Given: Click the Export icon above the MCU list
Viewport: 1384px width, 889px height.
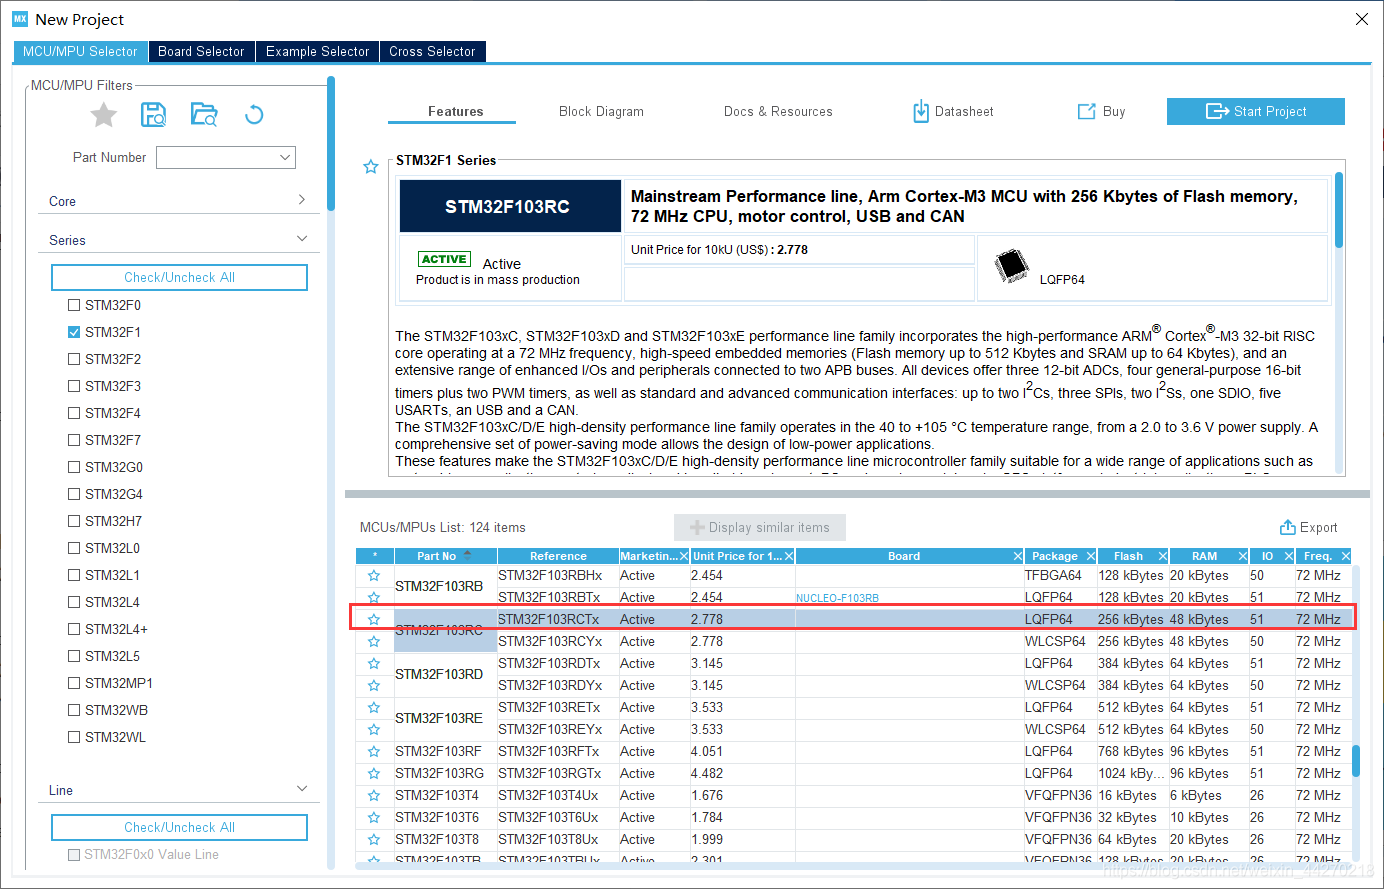Looking at the screenshot, I should tap(1288, 527).
